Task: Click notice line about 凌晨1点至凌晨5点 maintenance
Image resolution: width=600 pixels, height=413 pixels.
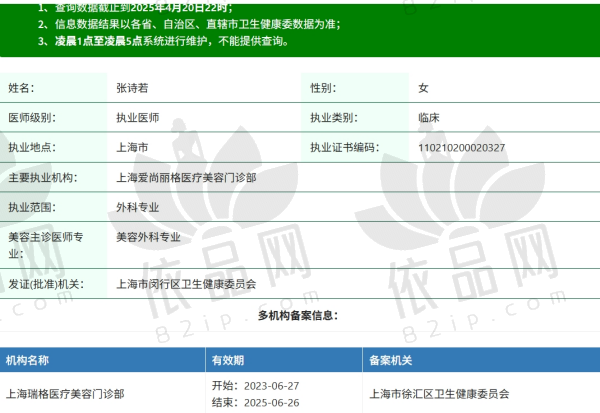Action: pyautogui.click(x=163, y=41)
